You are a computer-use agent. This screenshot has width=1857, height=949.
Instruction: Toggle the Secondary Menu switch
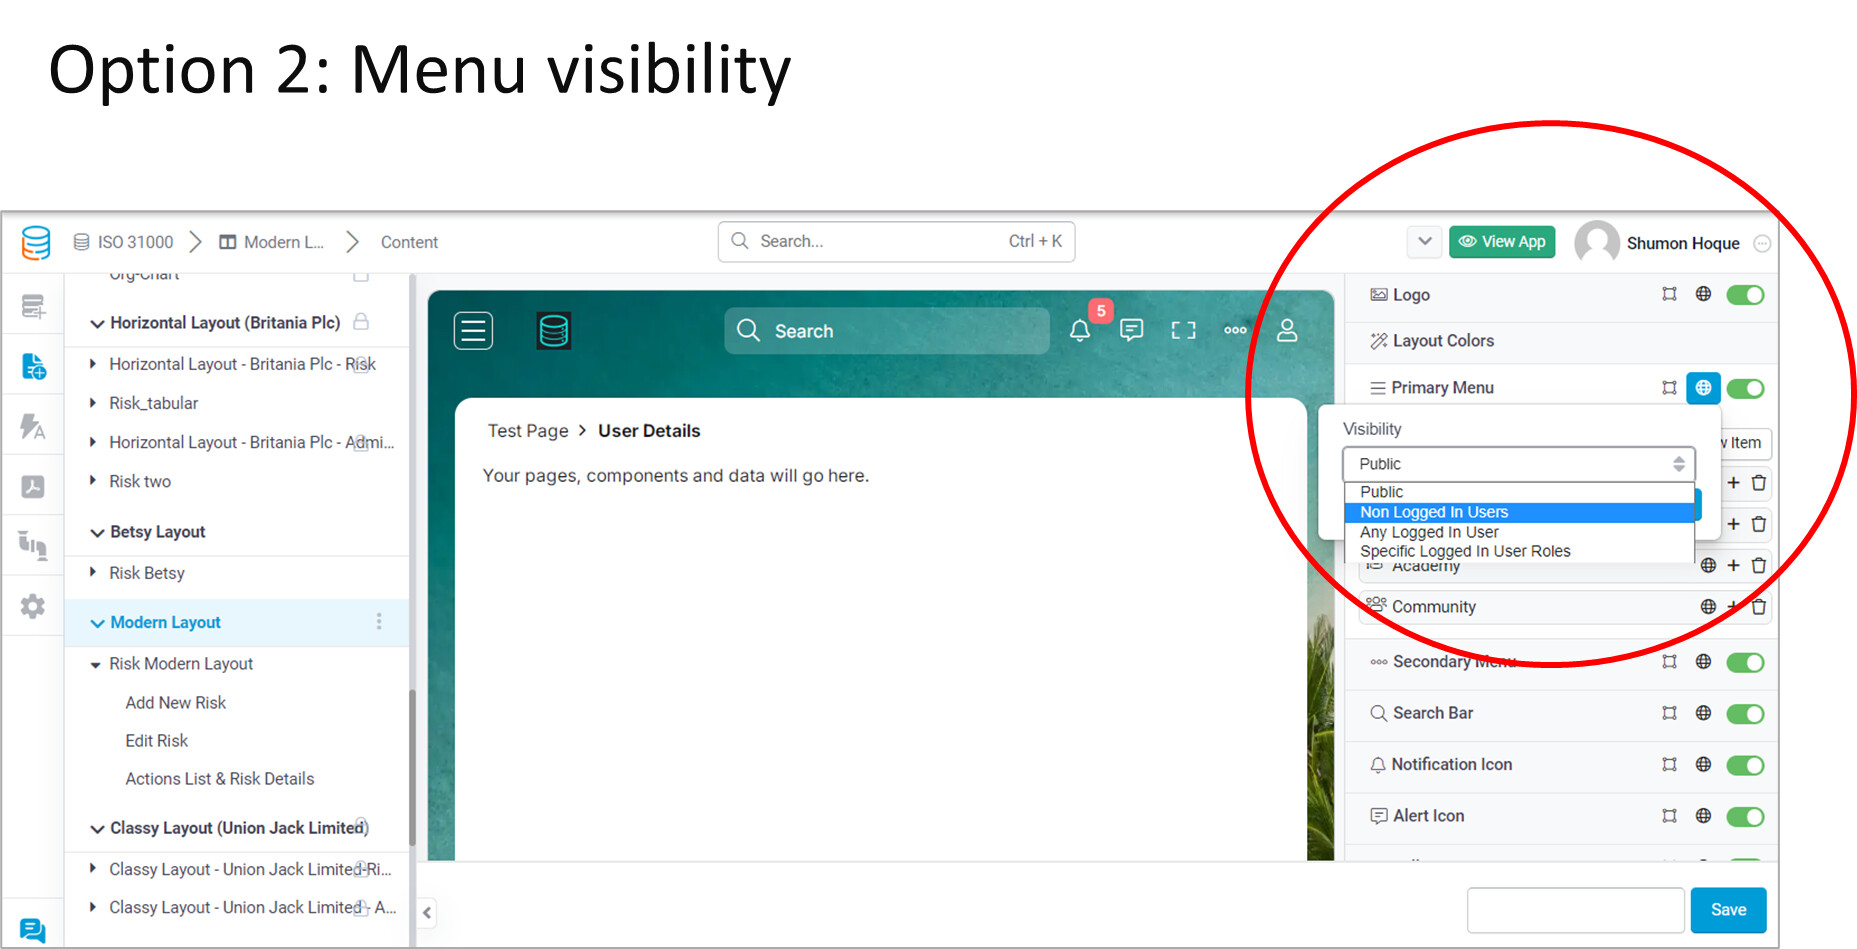tap(1745, 662)
